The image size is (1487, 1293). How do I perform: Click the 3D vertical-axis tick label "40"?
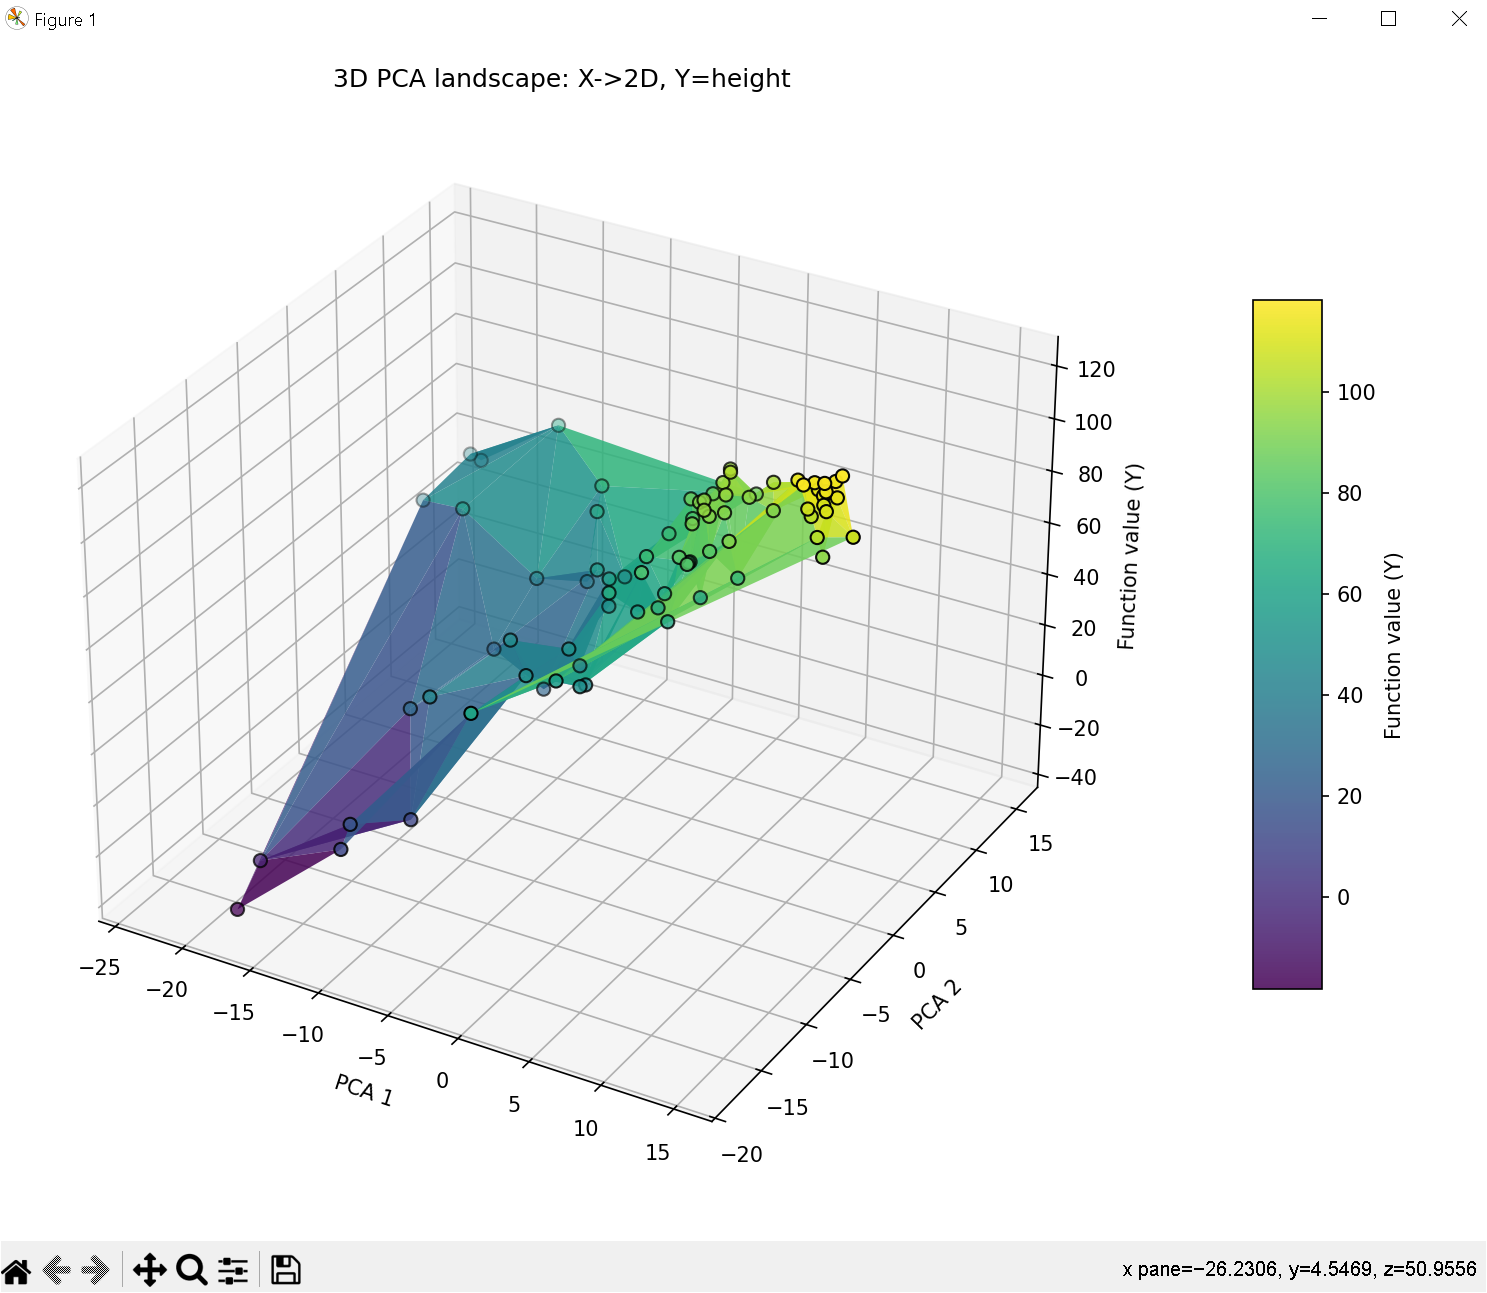[x=1086, y=577]
